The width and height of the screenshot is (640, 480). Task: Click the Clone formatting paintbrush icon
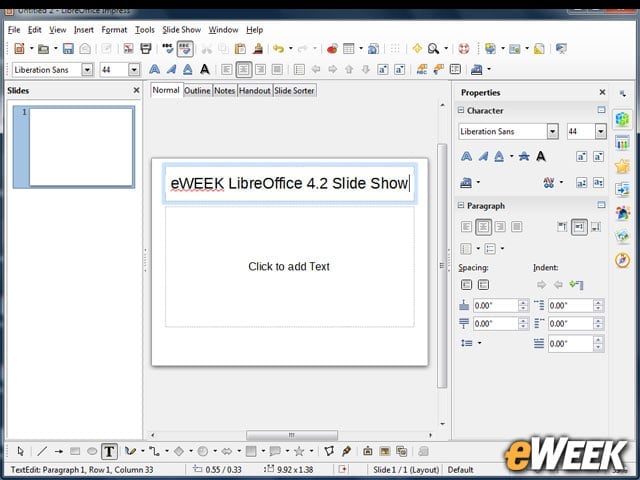coord(258,49)
